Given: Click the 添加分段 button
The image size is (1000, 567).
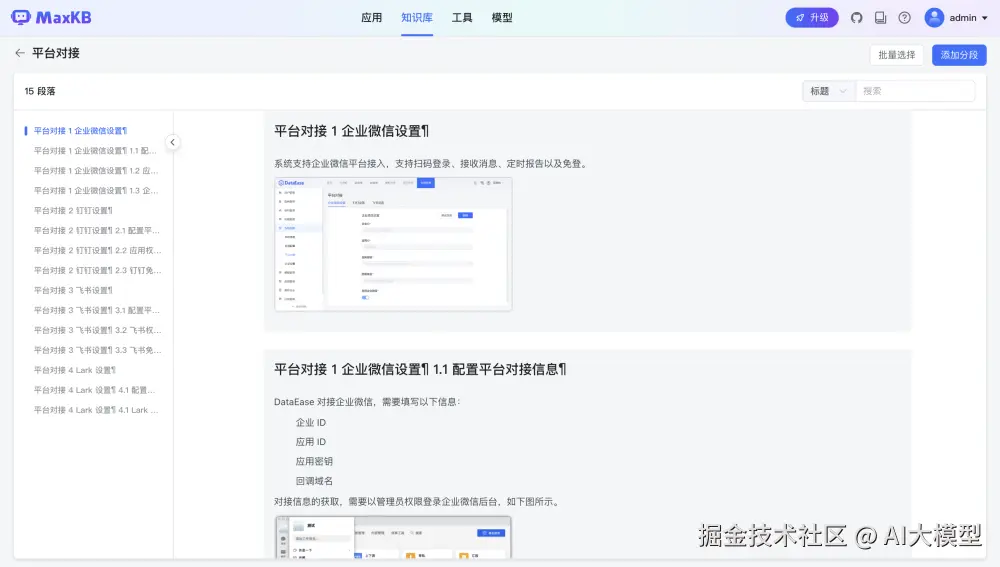Looking at the screenshot, I should click(x=959, y=55).
